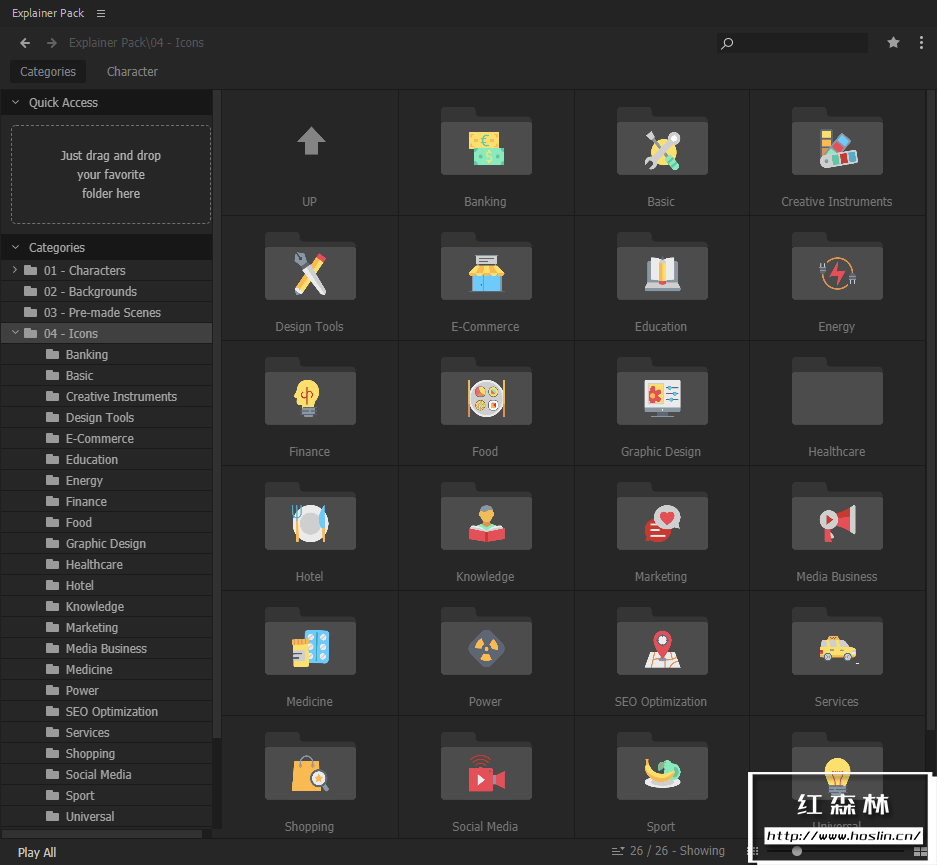Open the Explainer Pack panel hamburger menu
Viewport: 937px width, 865px height.
tap(101, 13)
